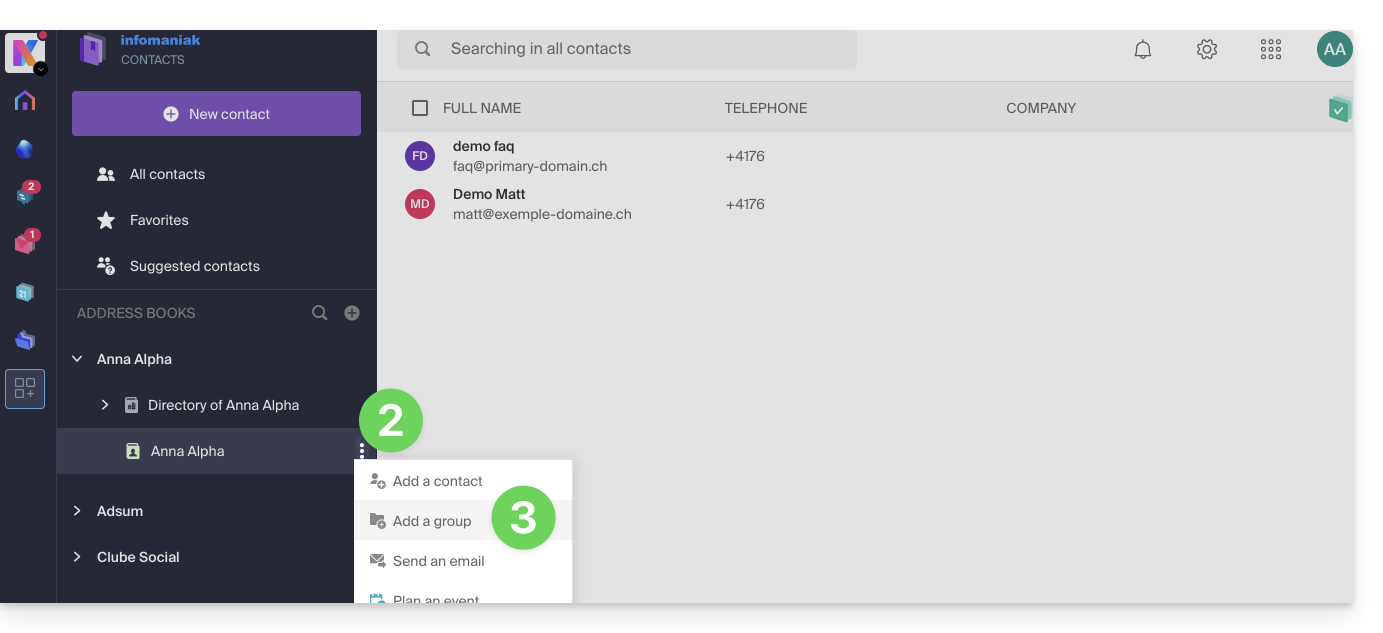Search within address books

point(319,313)
